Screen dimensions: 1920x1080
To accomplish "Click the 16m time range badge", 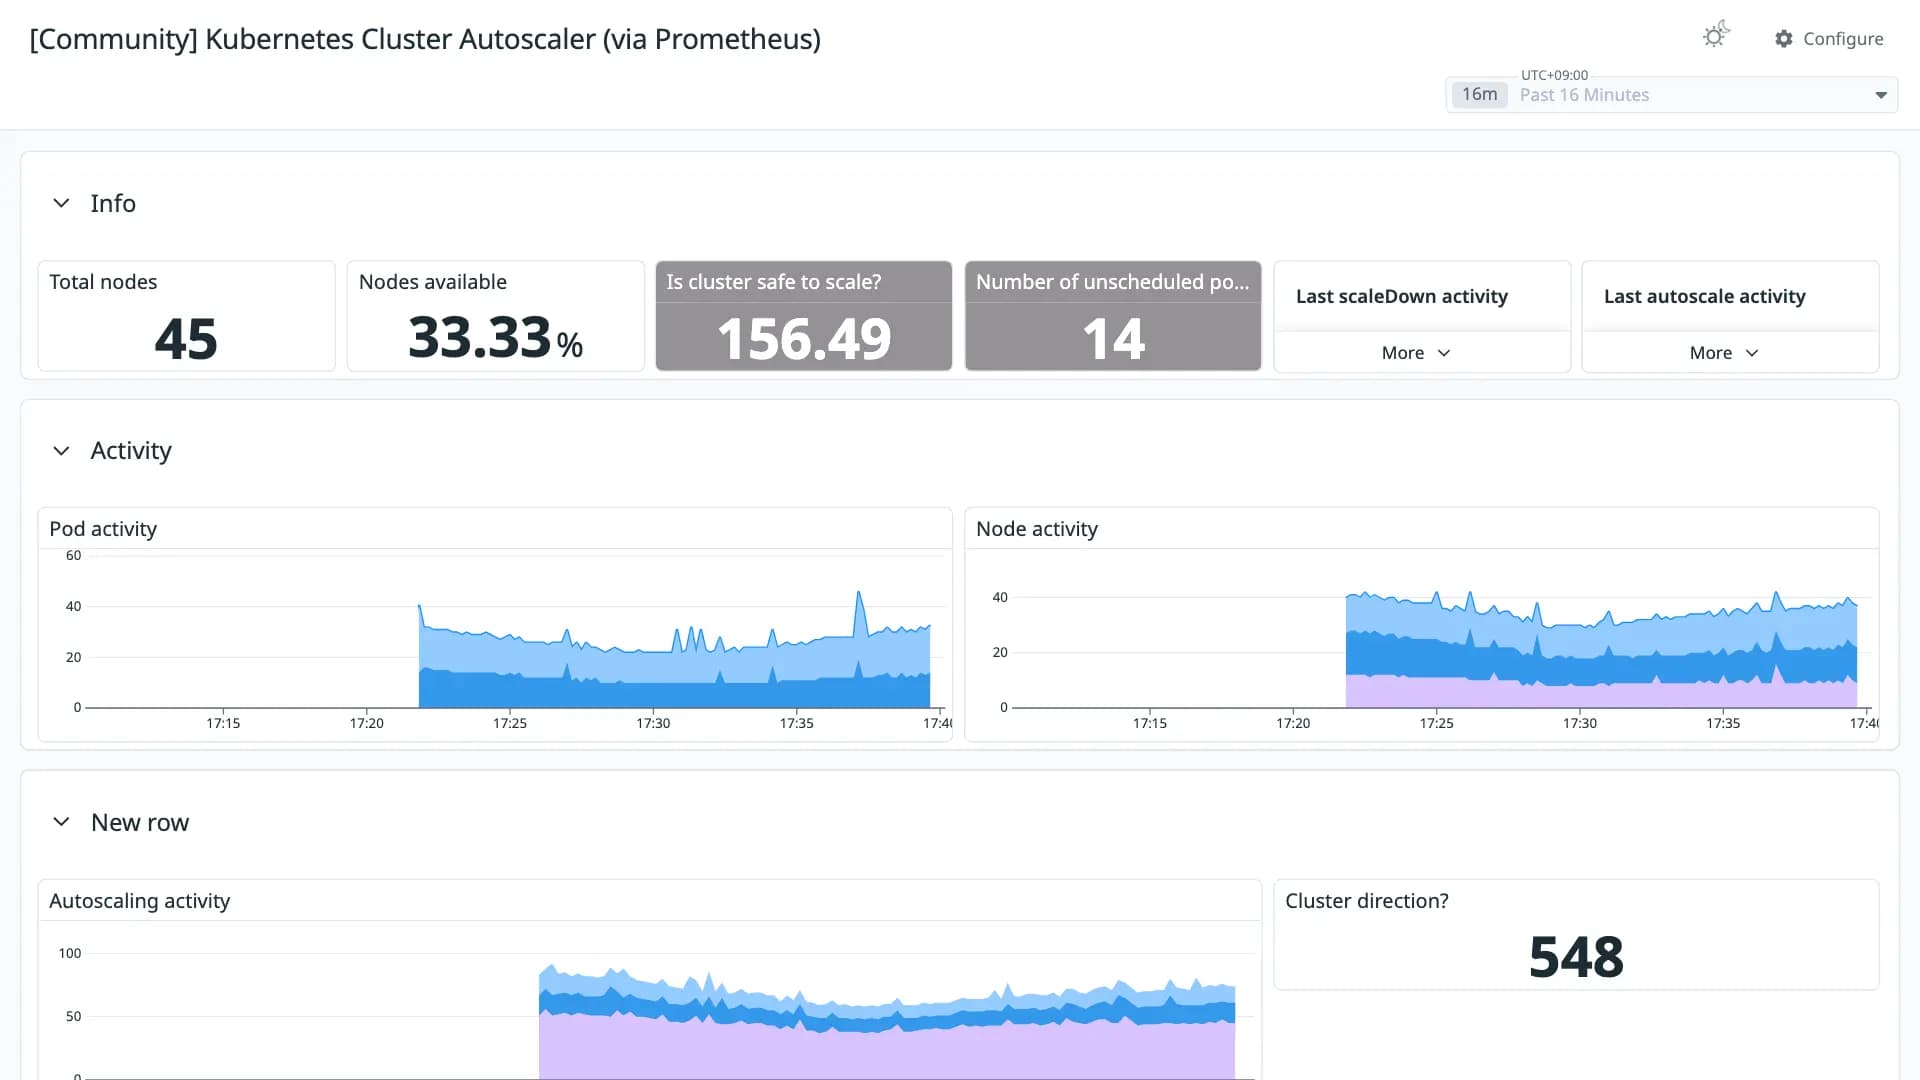I will point(1479,94).
